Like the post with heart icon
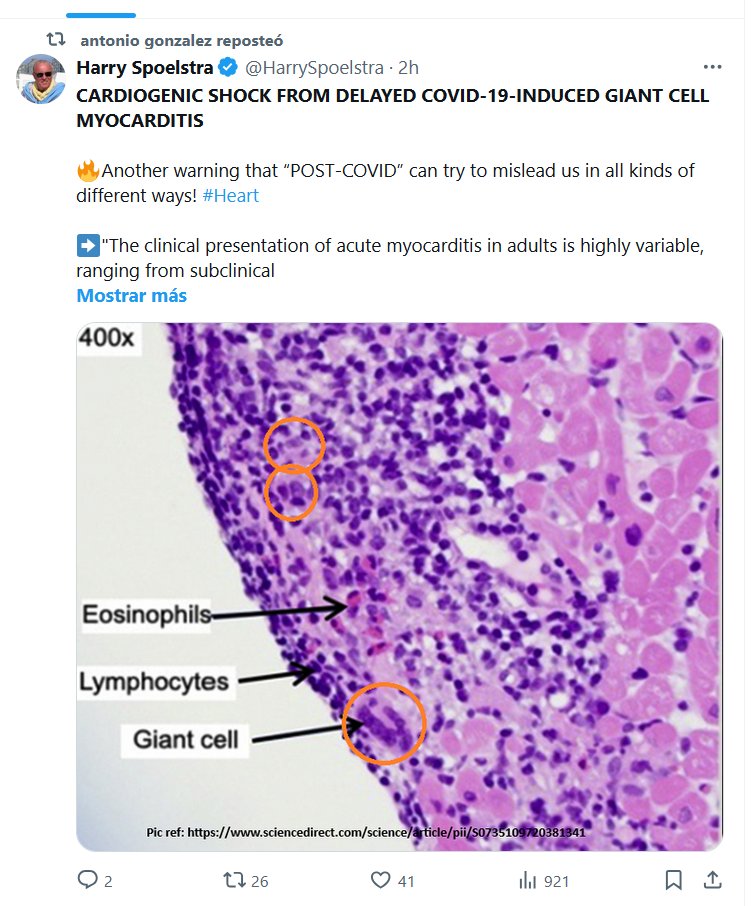The width and height of the screenshot is (754, 906). coord(380,880)
